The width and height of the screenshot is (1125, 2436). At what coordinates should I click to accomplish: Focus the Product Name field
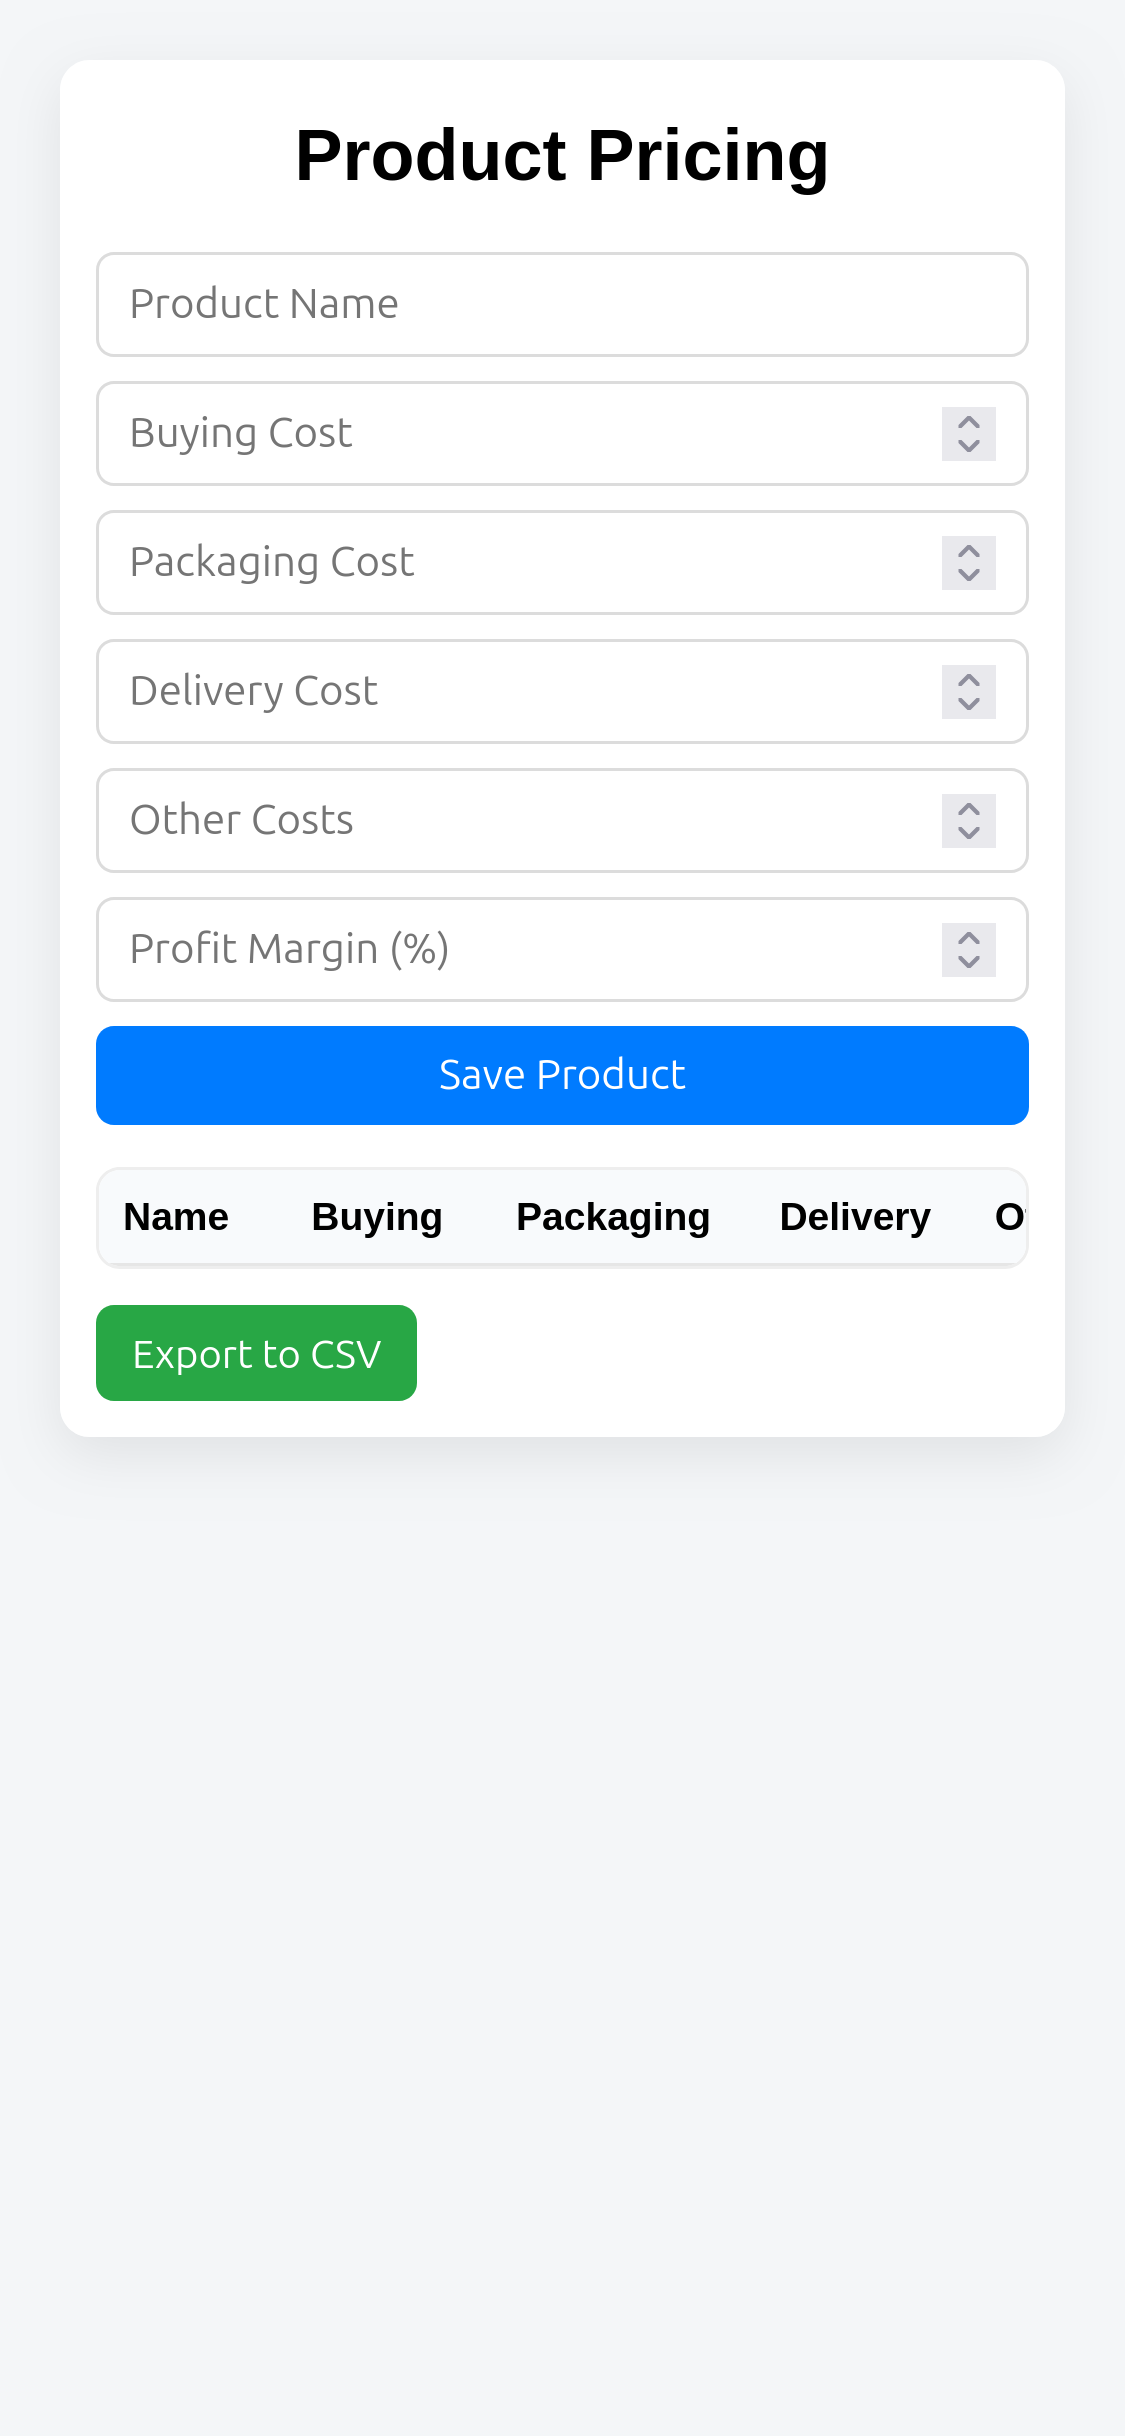(561, 304)
